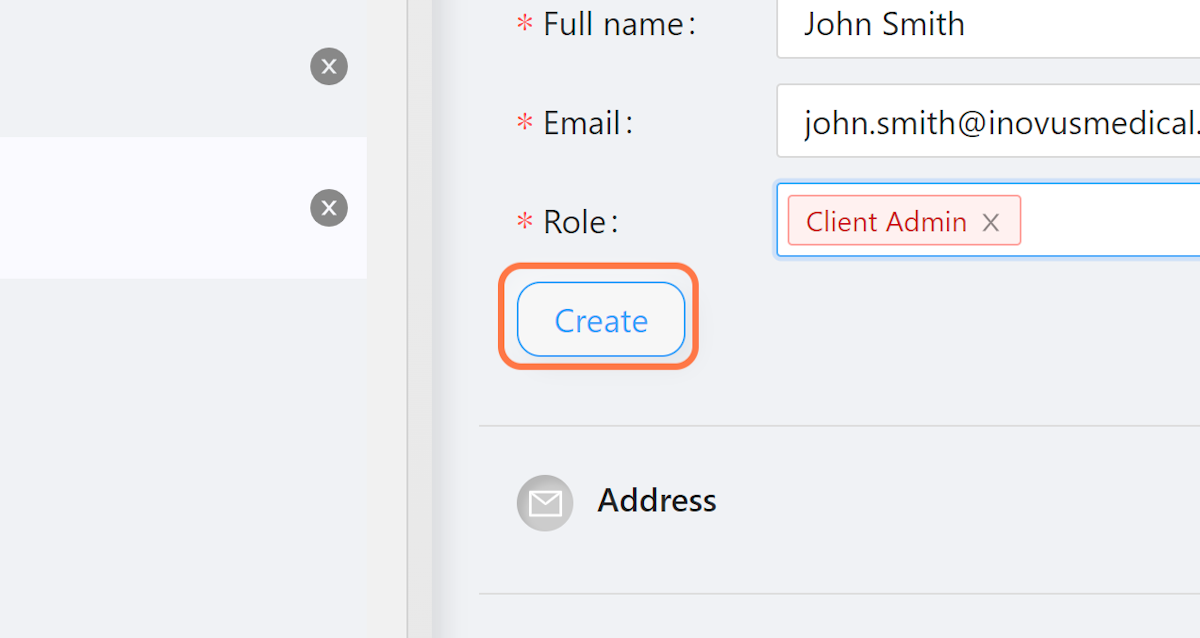Click the upper gray X icon in left panel
This screenshot has height=638, width=1200.
[x=329, y=67]
